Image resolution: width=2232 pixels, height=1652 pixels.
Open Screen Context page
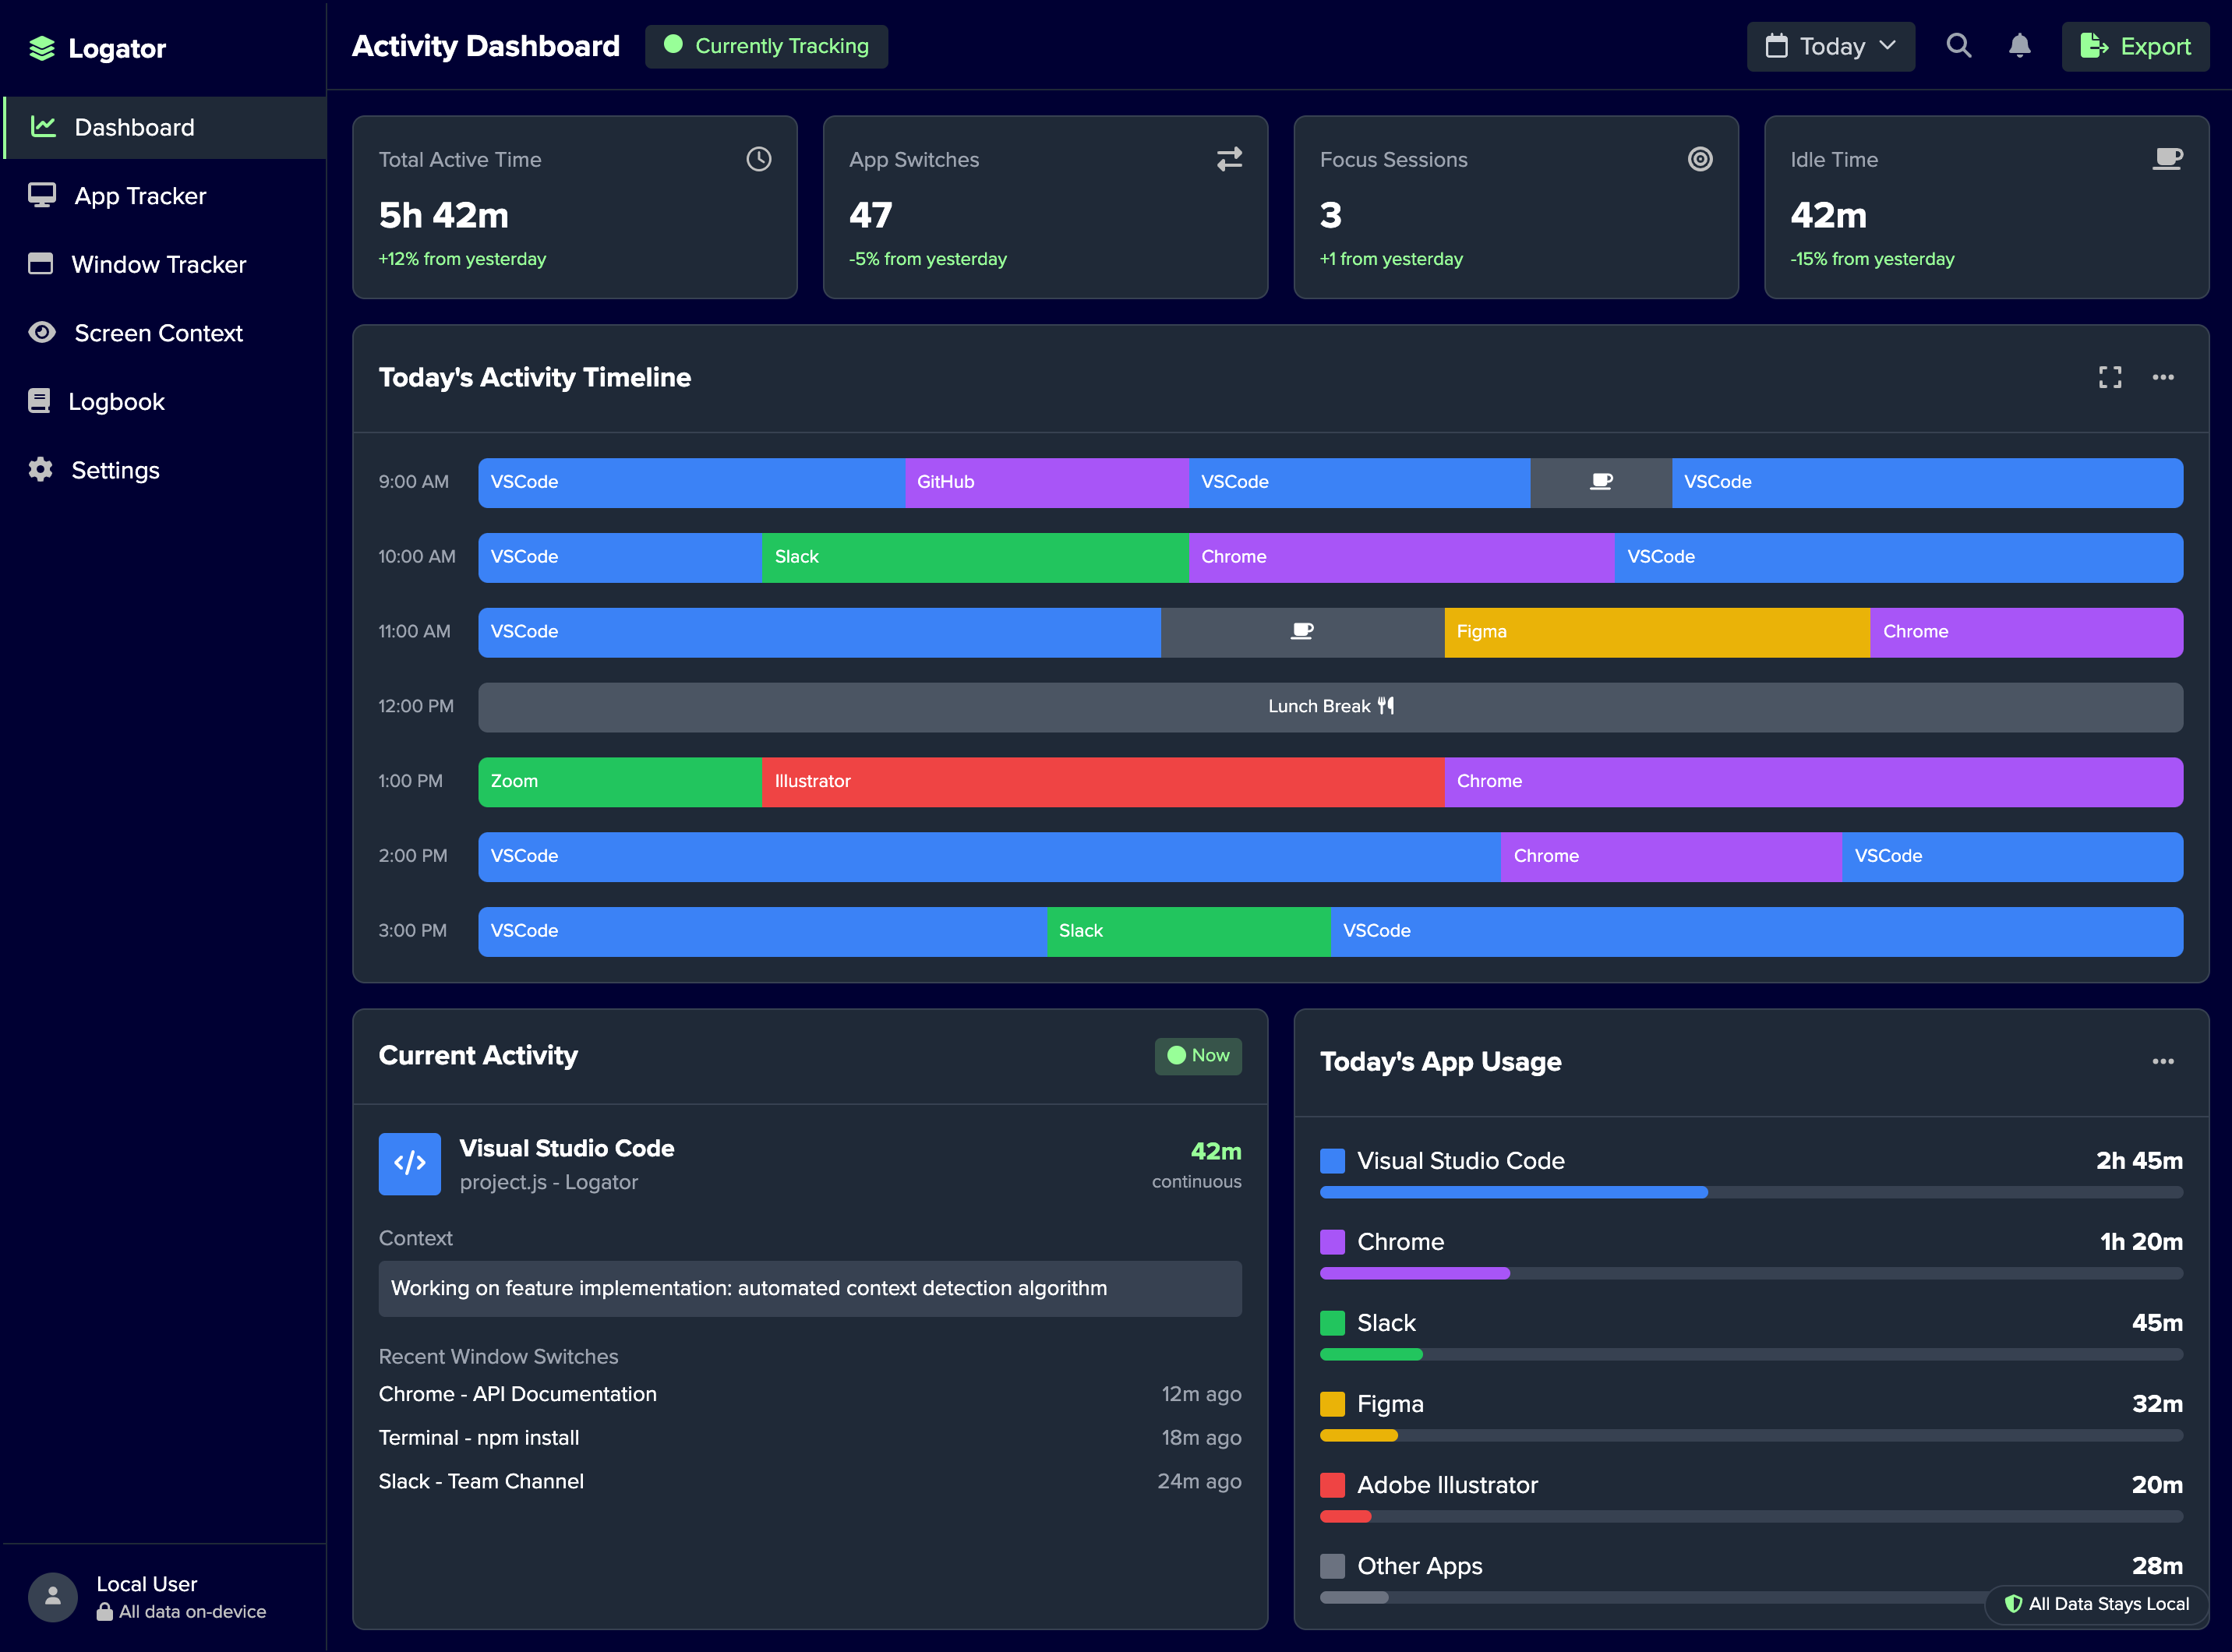coord(165,333)
